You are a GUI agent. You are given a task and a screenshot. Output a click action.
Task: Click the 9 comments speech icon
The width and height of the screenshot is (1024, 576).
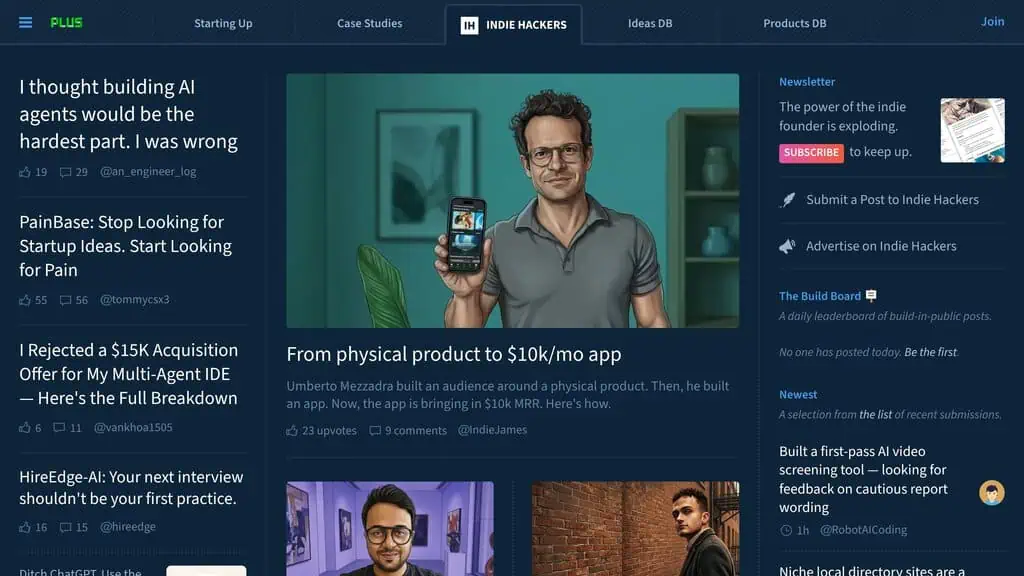tap(375, 430)
